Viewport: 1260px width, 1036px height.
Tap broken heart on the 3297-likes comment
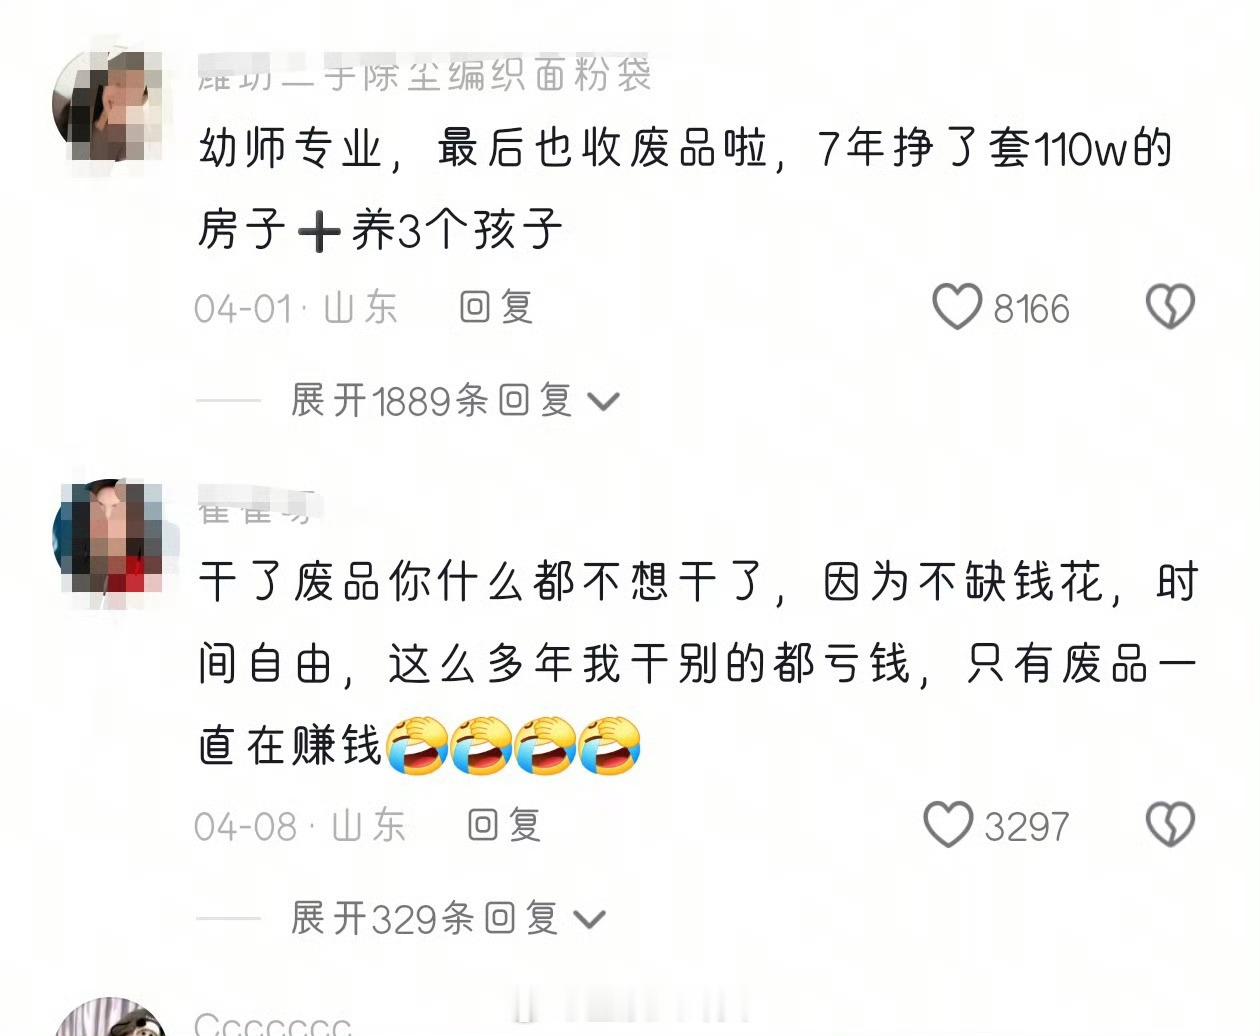[1170, 825]
